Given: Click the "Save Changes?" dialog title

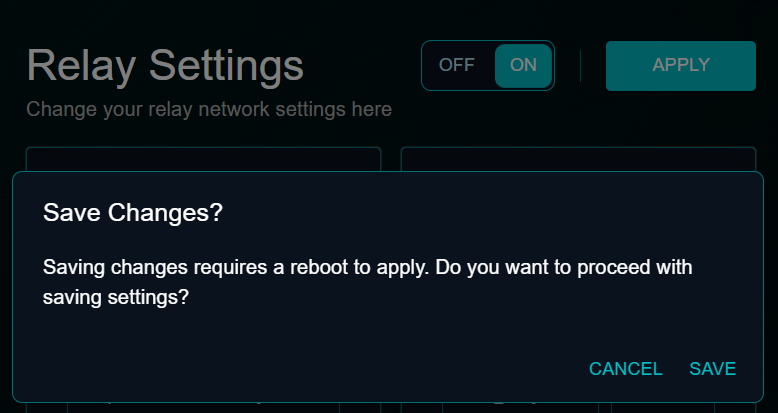Looking at the screenshot, I should [133, 213].
